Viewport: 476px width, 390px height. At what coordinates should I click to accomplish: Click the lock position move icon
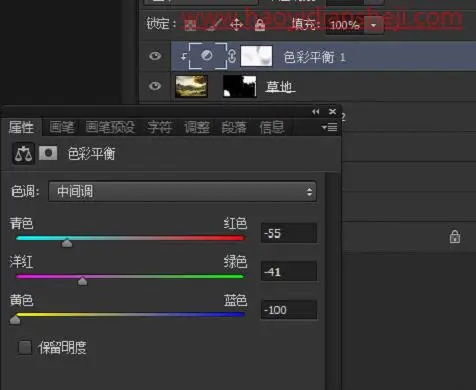[236, 25]
